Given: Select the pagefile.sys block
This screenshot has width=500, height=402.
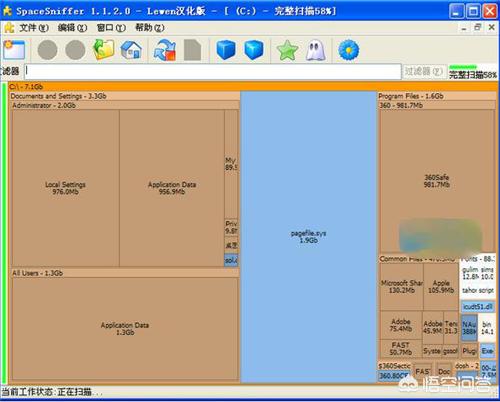Looking at the screenshot, I should [308, 237].
